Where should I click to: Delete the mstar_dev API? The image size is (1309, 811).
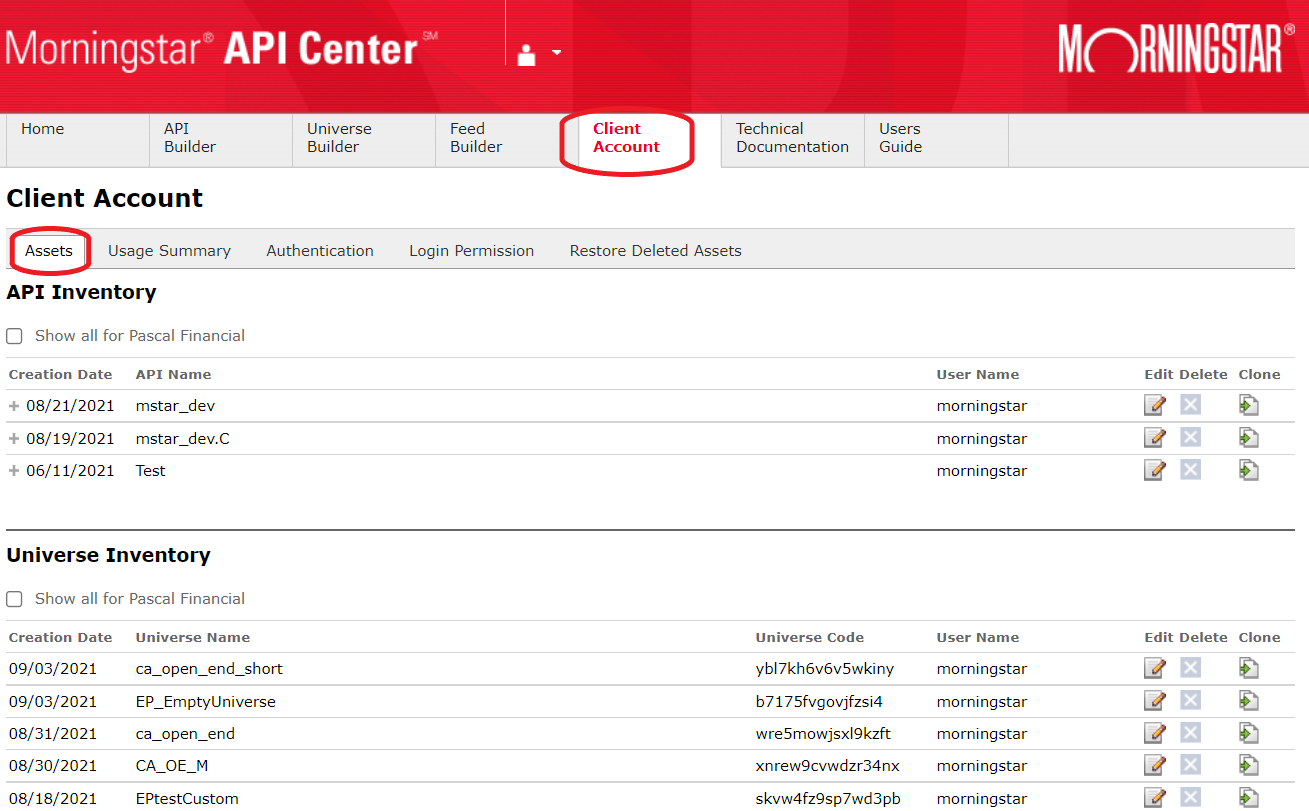point(1190,405)
